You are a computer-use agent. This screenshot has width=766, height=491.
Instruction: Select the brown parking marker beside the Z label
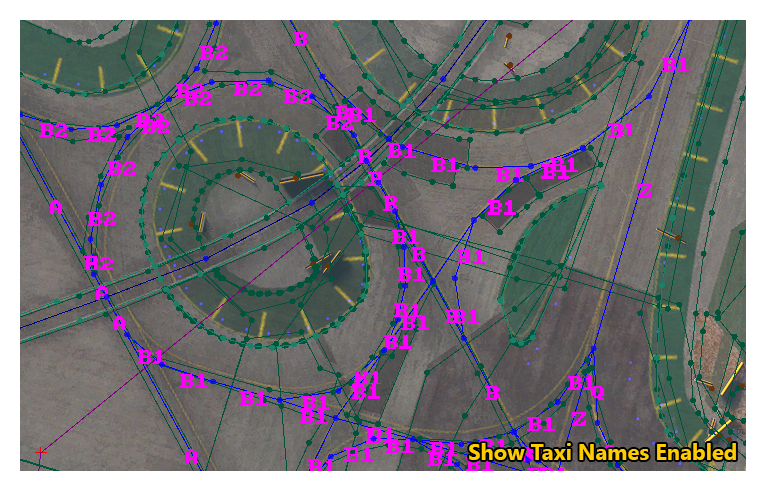[x=676, y=237]
